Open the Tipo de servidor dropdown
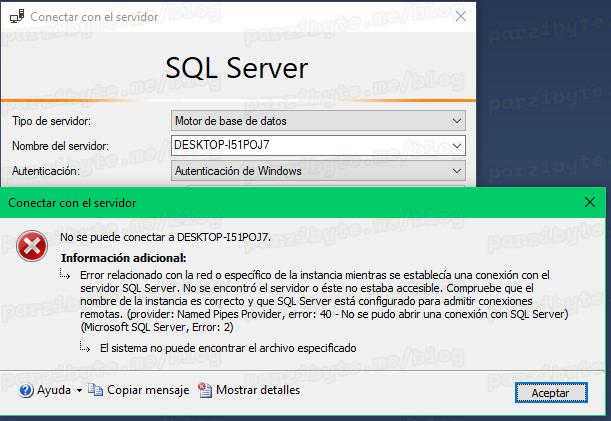 click(457, 121)
